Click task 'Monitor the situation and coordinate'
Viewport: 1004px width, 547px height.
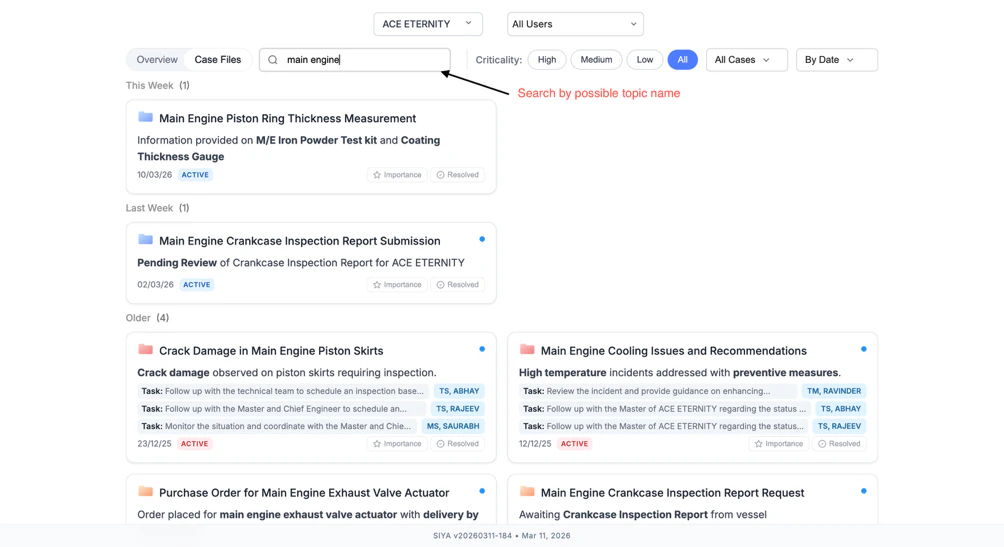[x=277, y=426]
